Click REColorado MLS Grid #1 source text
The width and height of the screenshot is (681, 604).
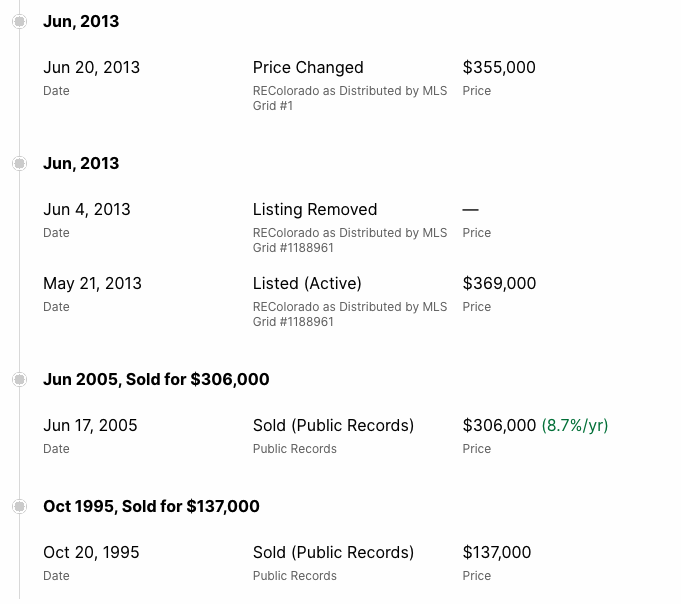pyautogui.click(x=350, y=99)
